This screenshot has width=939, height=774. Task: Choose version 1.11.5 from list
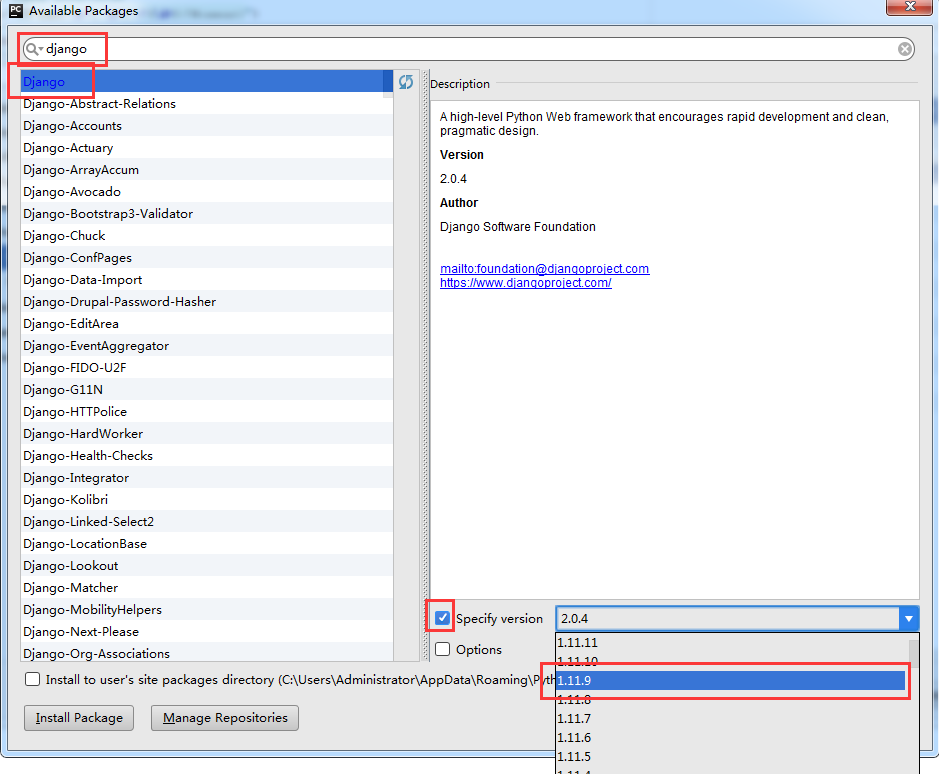(732, 757)
